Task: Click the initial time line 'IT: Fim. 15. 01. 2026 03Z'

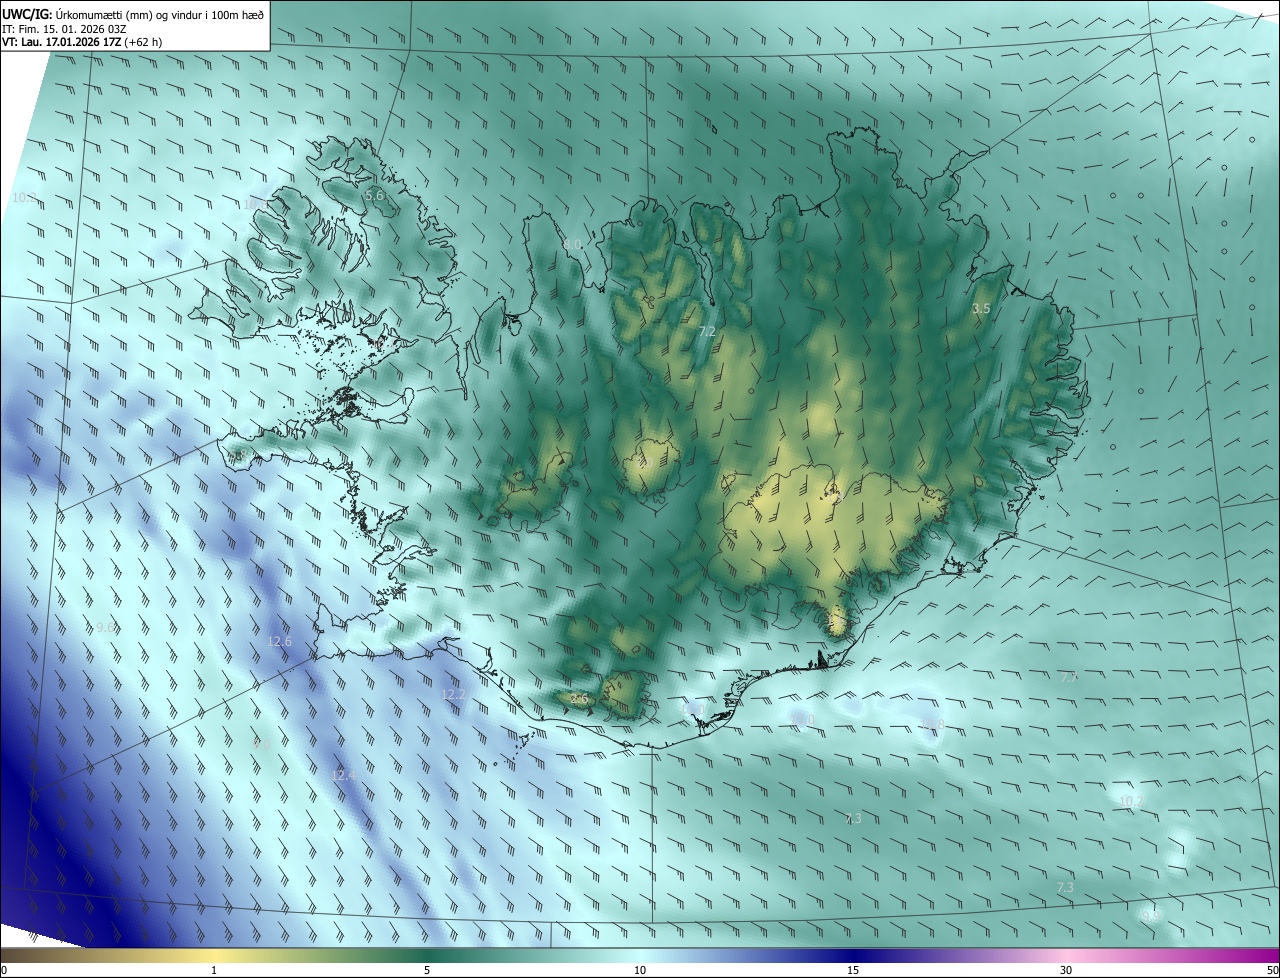Action: [63, 29]
